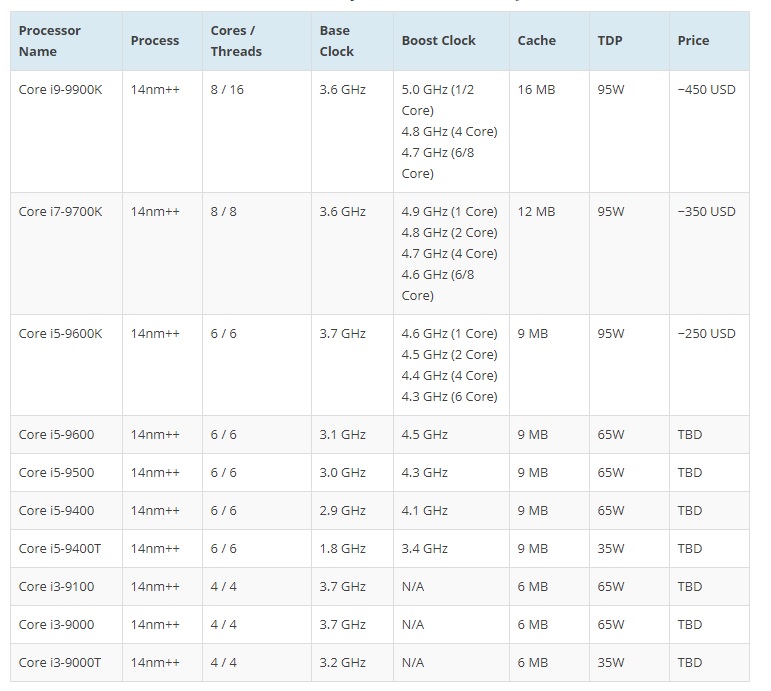Click the i9-9900K 3.6 GHz base clock
Screen dimensions: 771x691
352,131
